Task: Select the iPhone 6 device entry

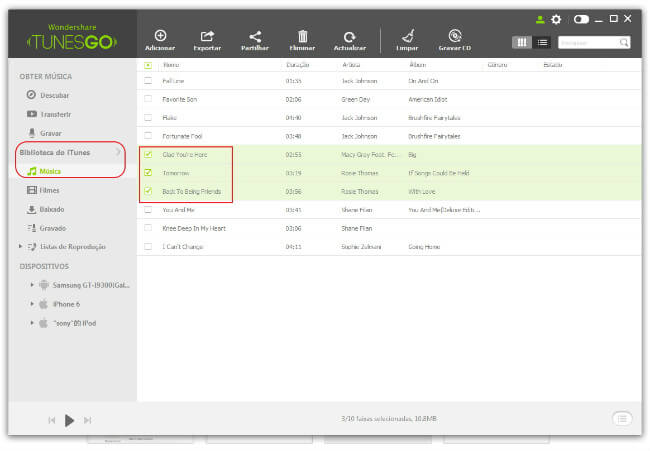Action: 66,304
